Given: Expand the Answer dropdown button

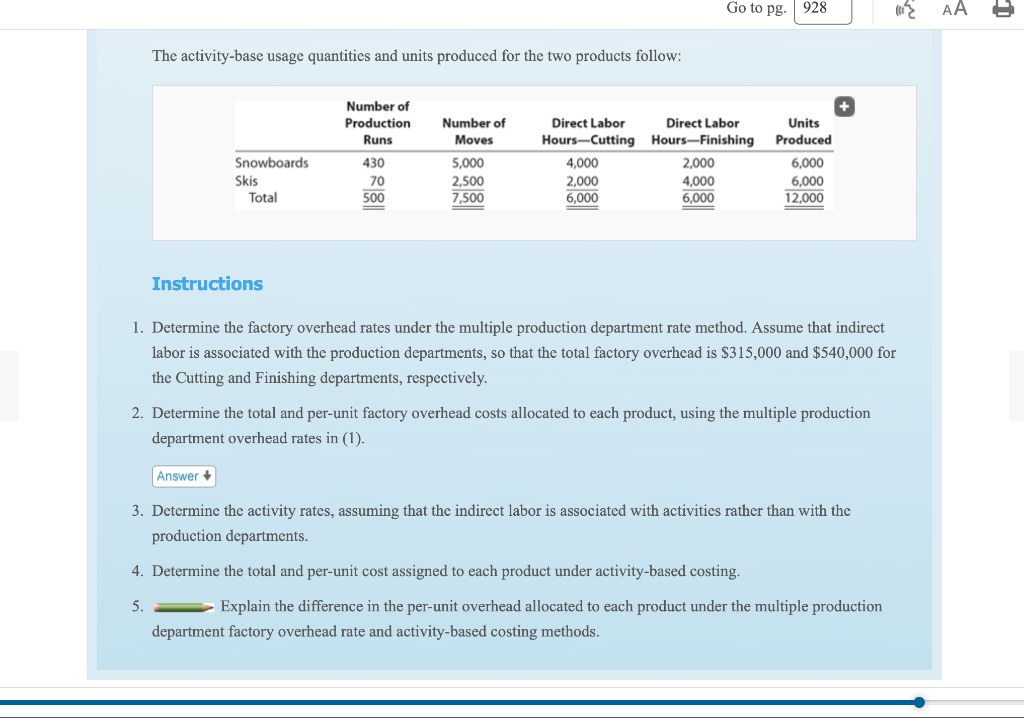Looking at the screenshot, I should (184, 476).
